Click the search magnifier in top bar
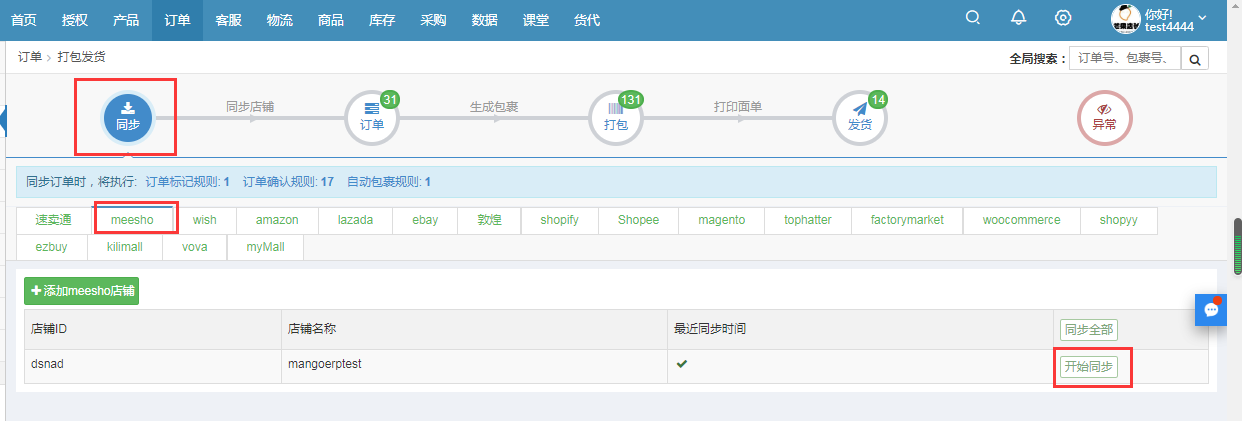 [972, 19]
